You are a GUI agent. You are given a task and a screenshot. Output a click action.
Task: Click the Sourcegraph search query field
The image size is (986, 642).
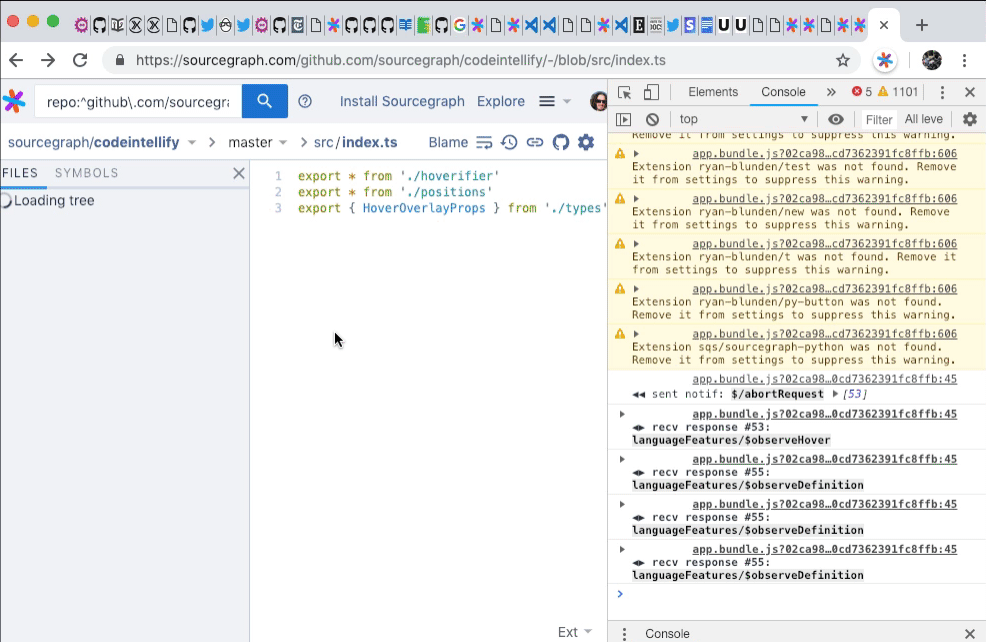click(138, 101)
